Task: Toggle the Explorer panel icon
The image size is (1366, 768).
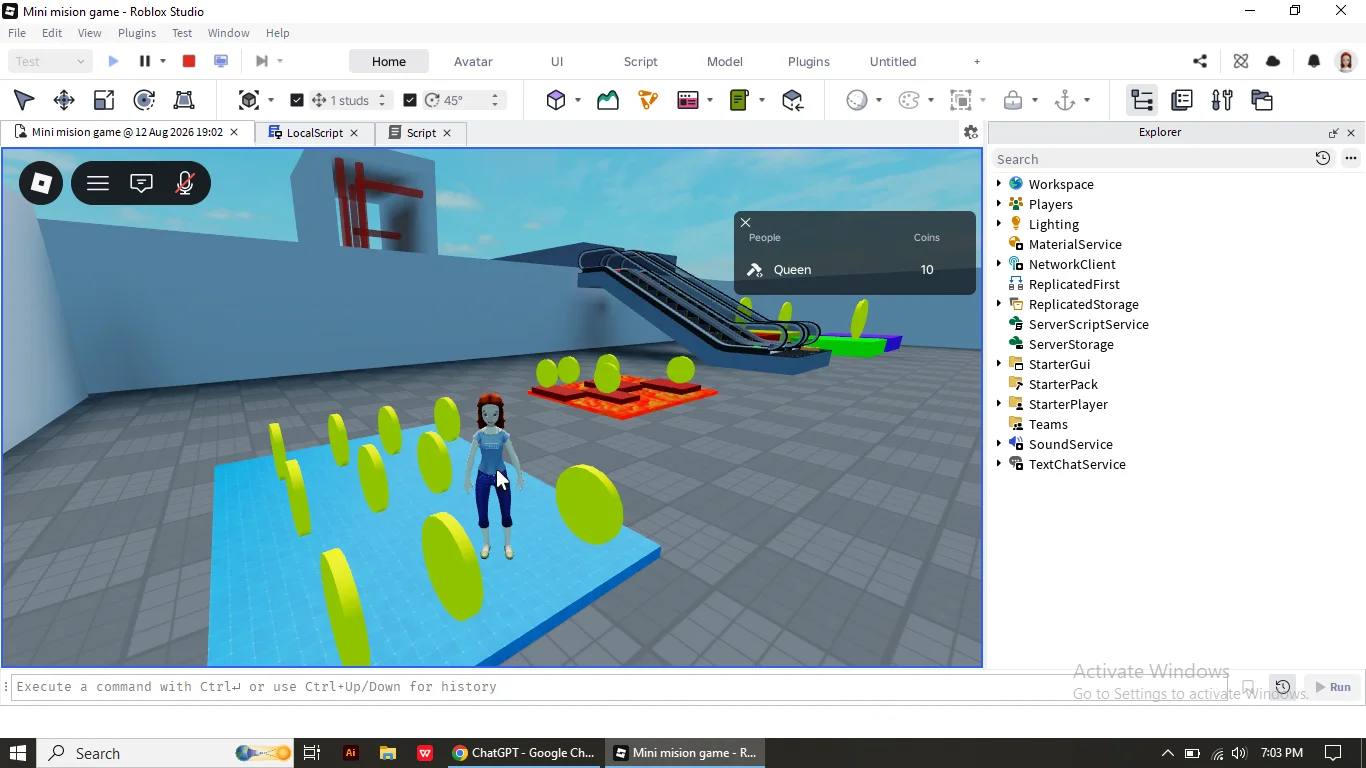Action: [x=1142, y=100]
